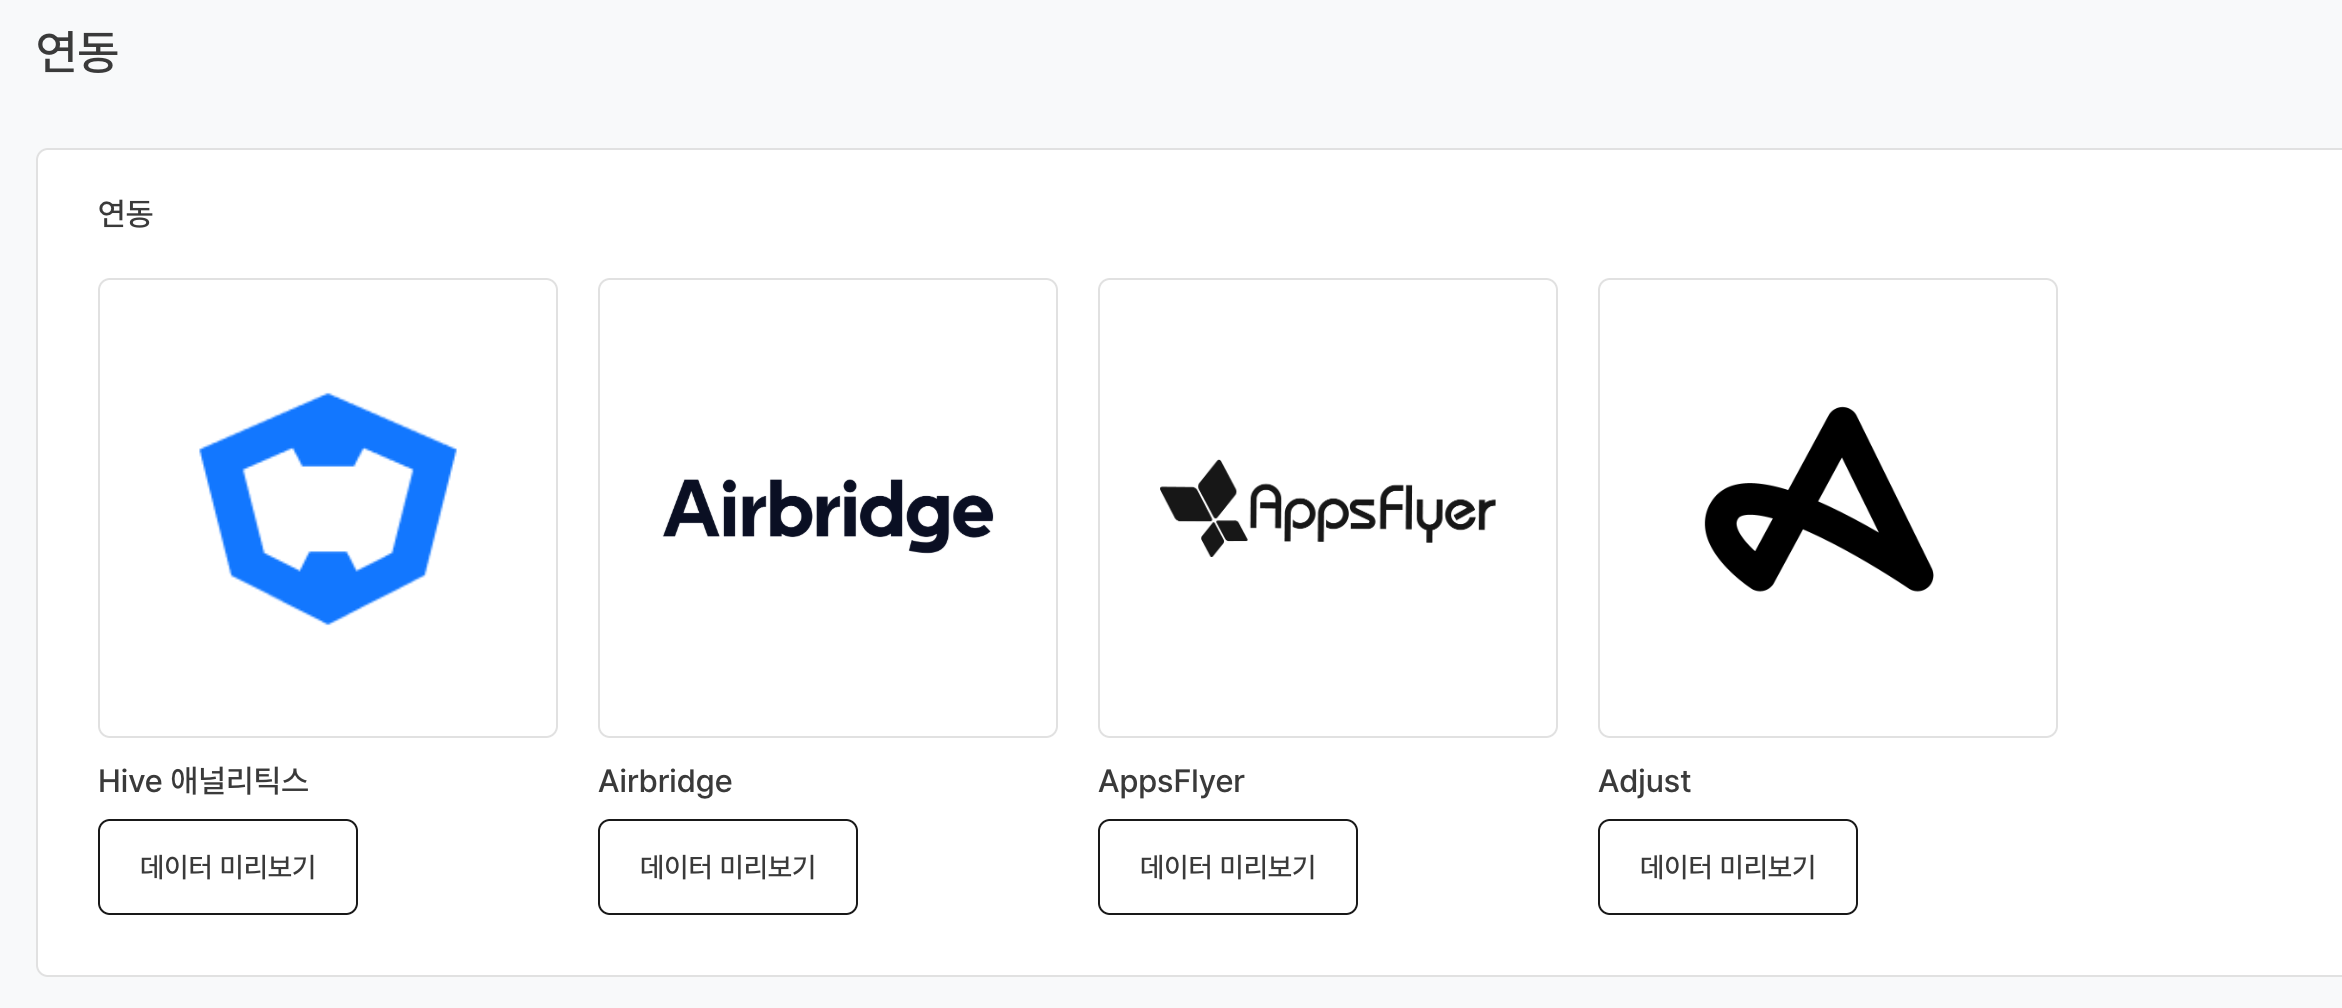The image size is (2342, 1008).
Task: Preview data for Hive 애널리틱스
Action: (228, 867)
